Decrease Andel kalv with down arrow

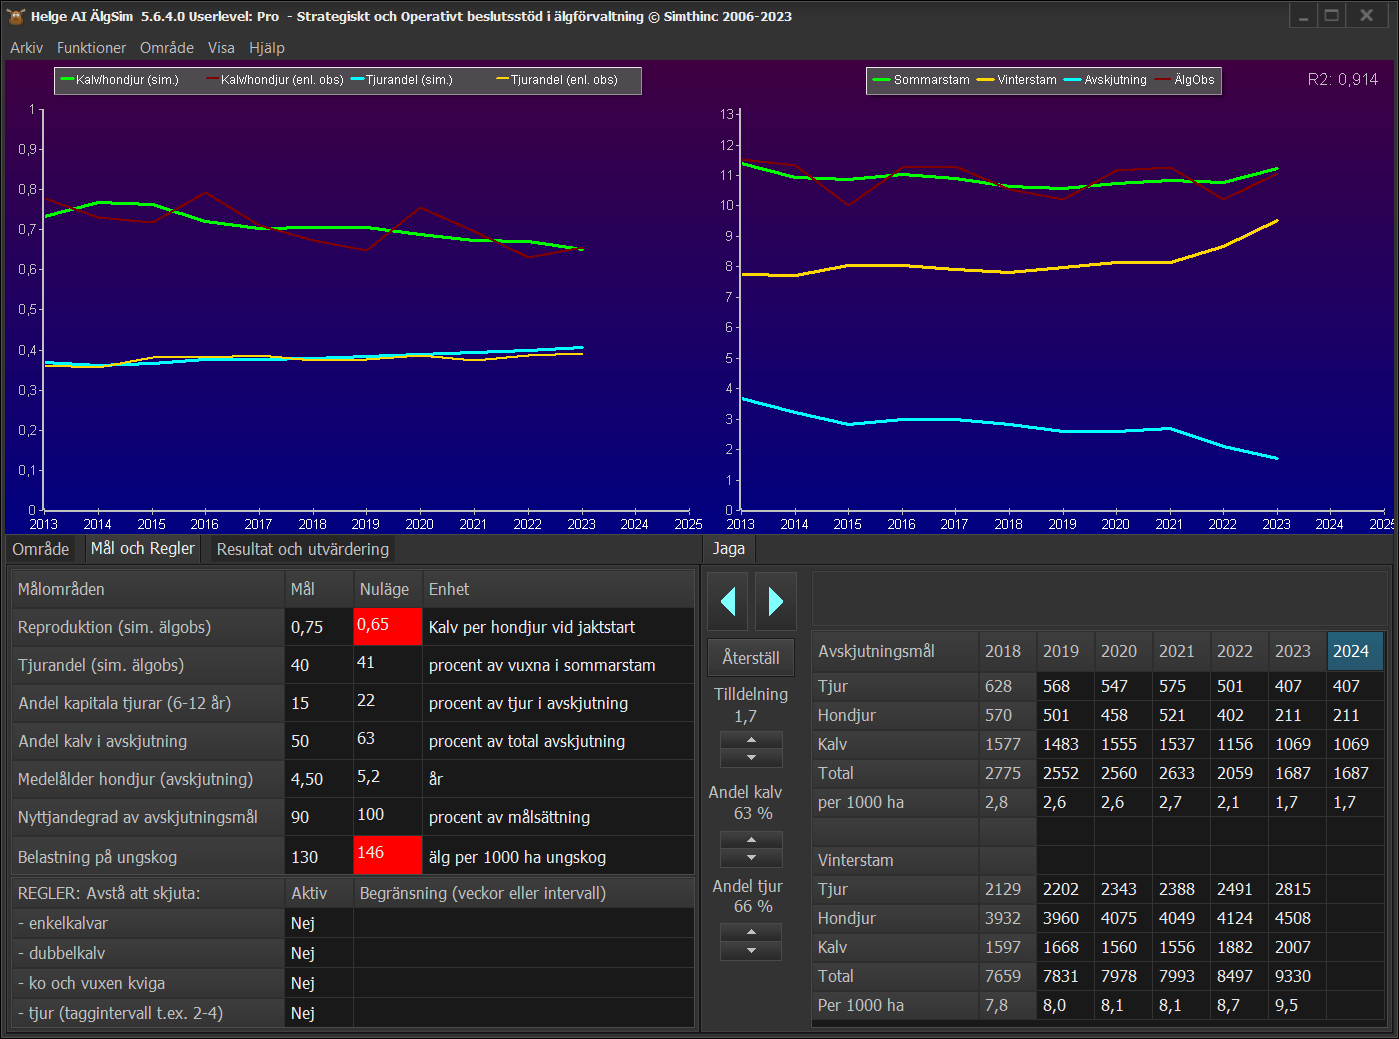[751, 857]
